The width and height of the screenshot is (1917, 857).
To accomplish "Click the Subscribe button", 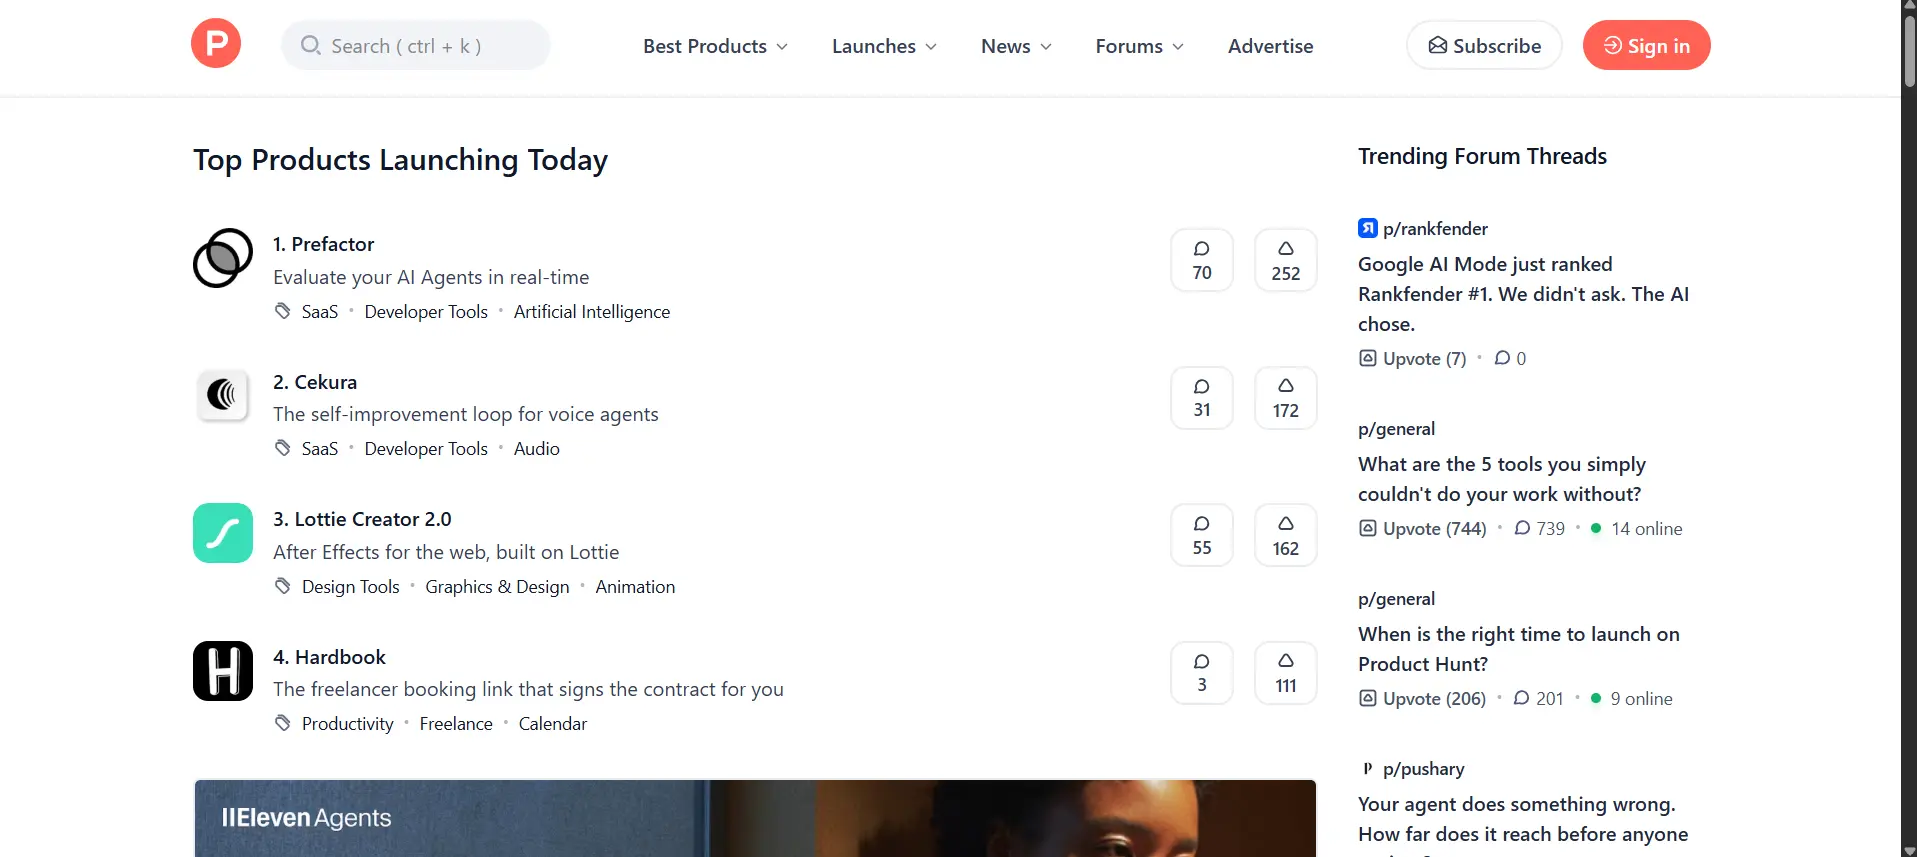I will (1484, 45).
